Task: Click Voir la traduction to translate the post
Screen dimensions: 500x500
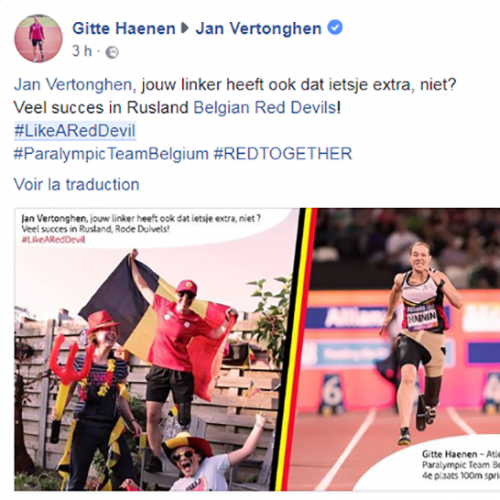Action: [76, 184]
